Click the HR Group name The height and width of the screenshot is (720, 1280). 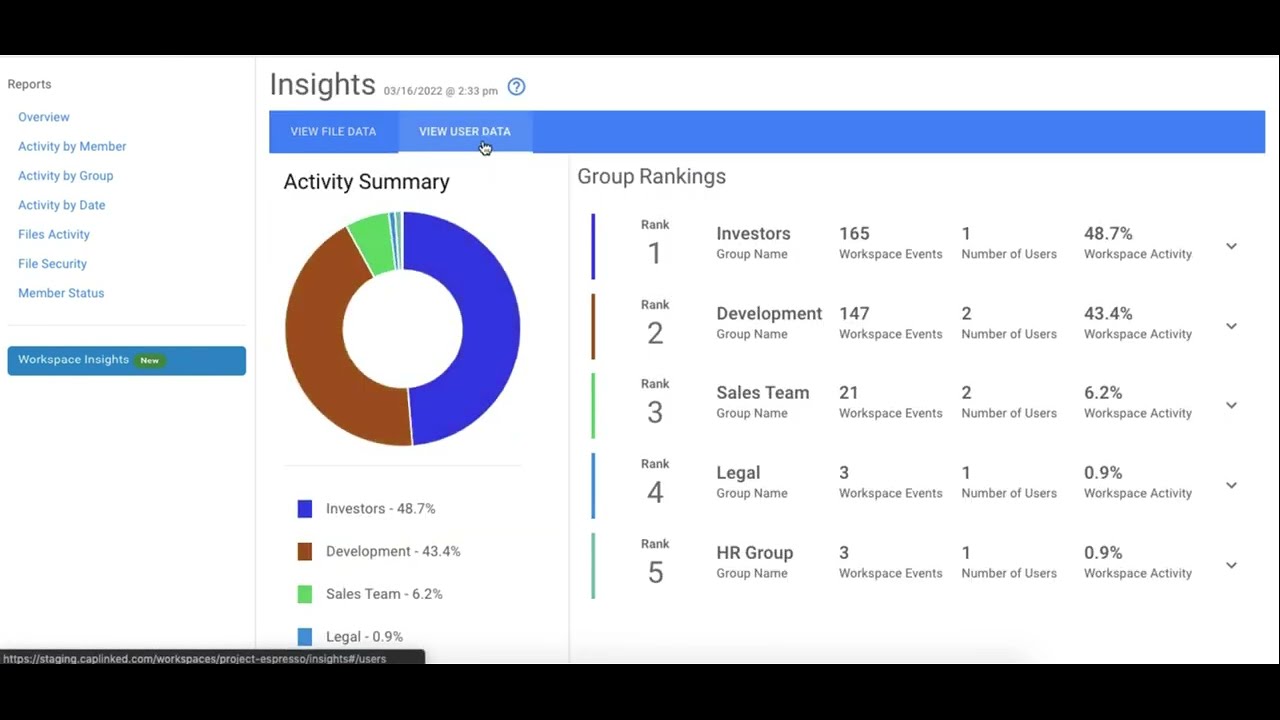(755, 553)
